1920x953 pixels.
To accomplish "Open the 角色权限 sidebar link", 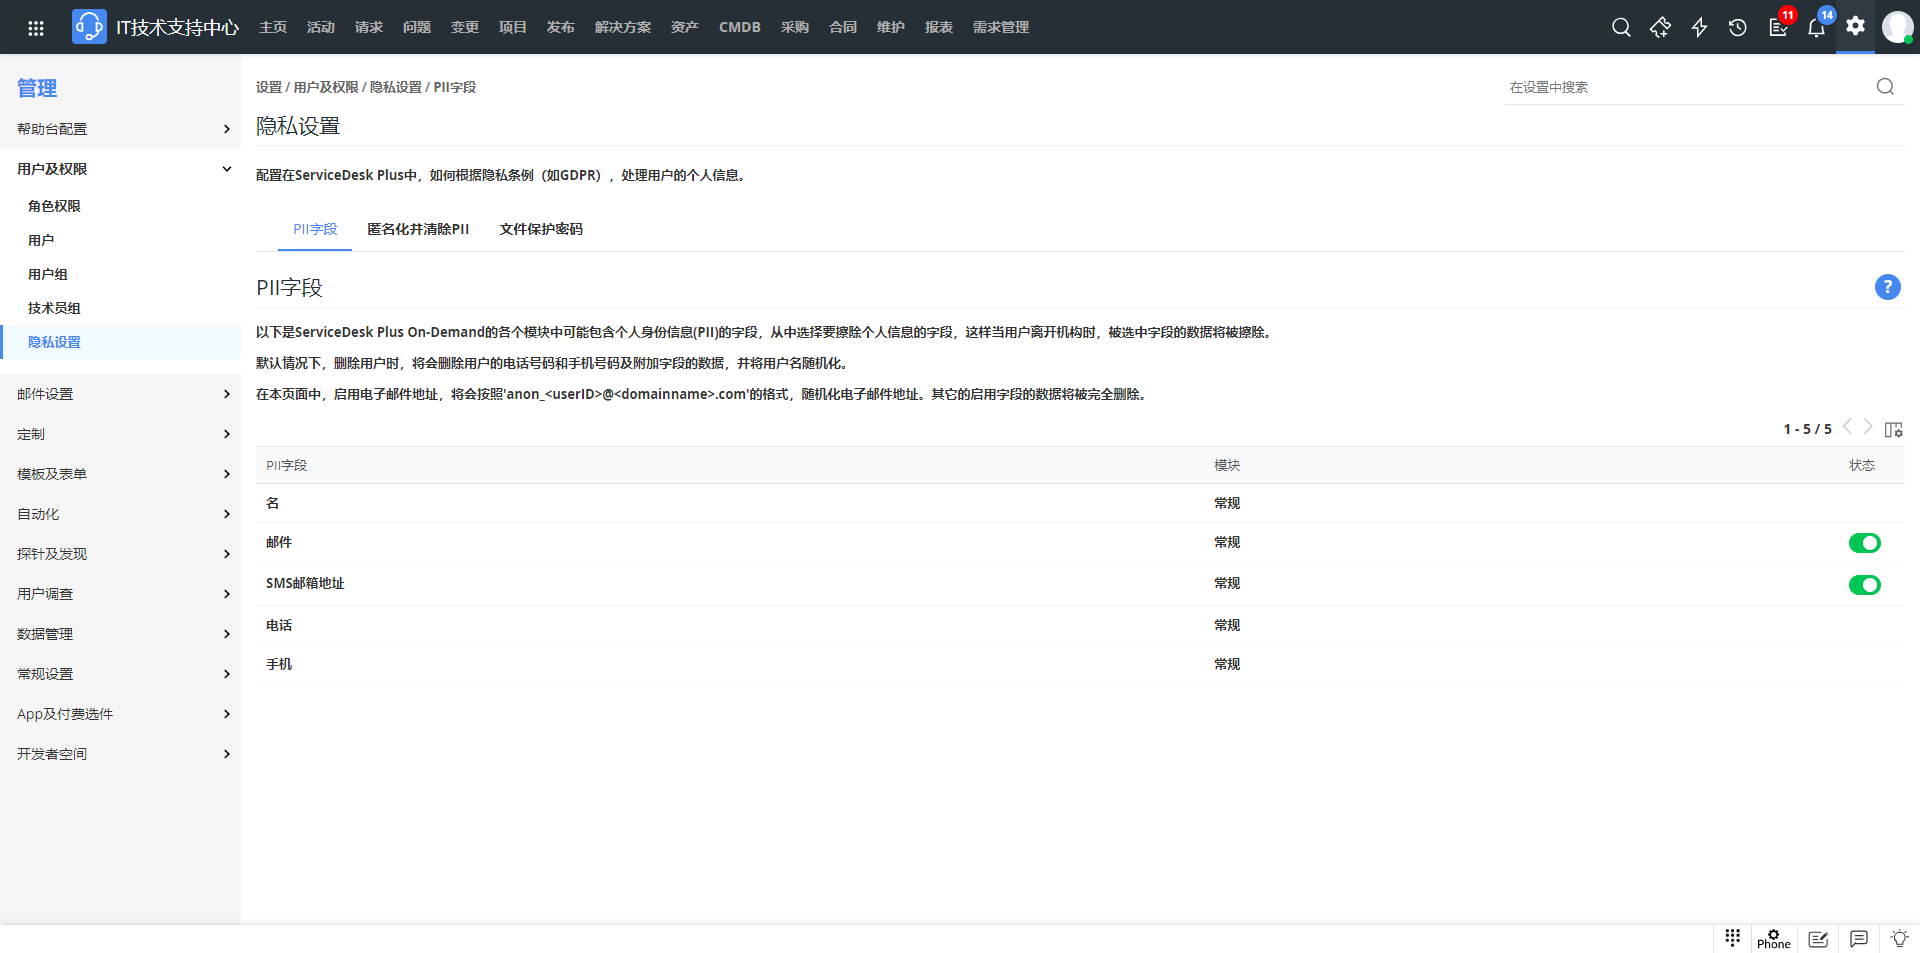I will pyautogui.click(x=54, y=206).
